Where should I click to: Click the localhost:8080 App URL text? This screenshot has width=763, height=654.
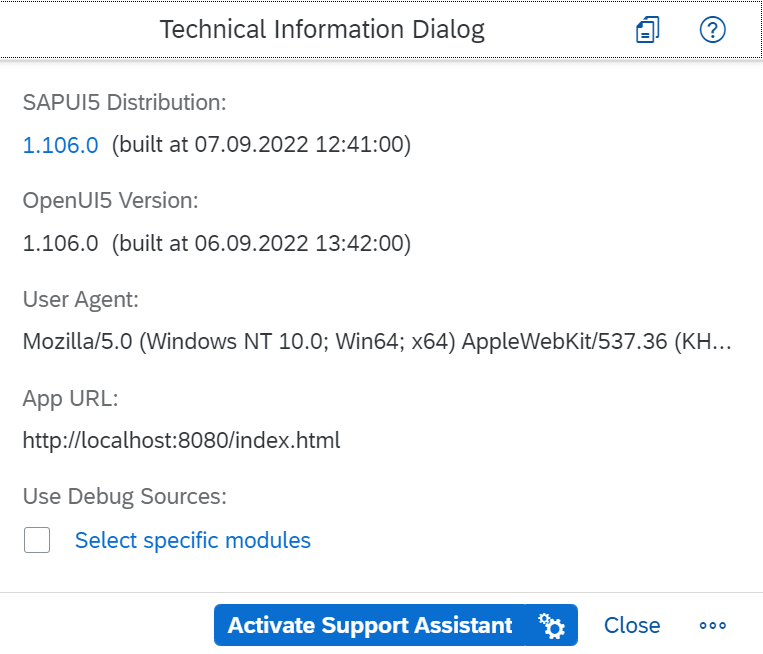[x=182, y=440]
